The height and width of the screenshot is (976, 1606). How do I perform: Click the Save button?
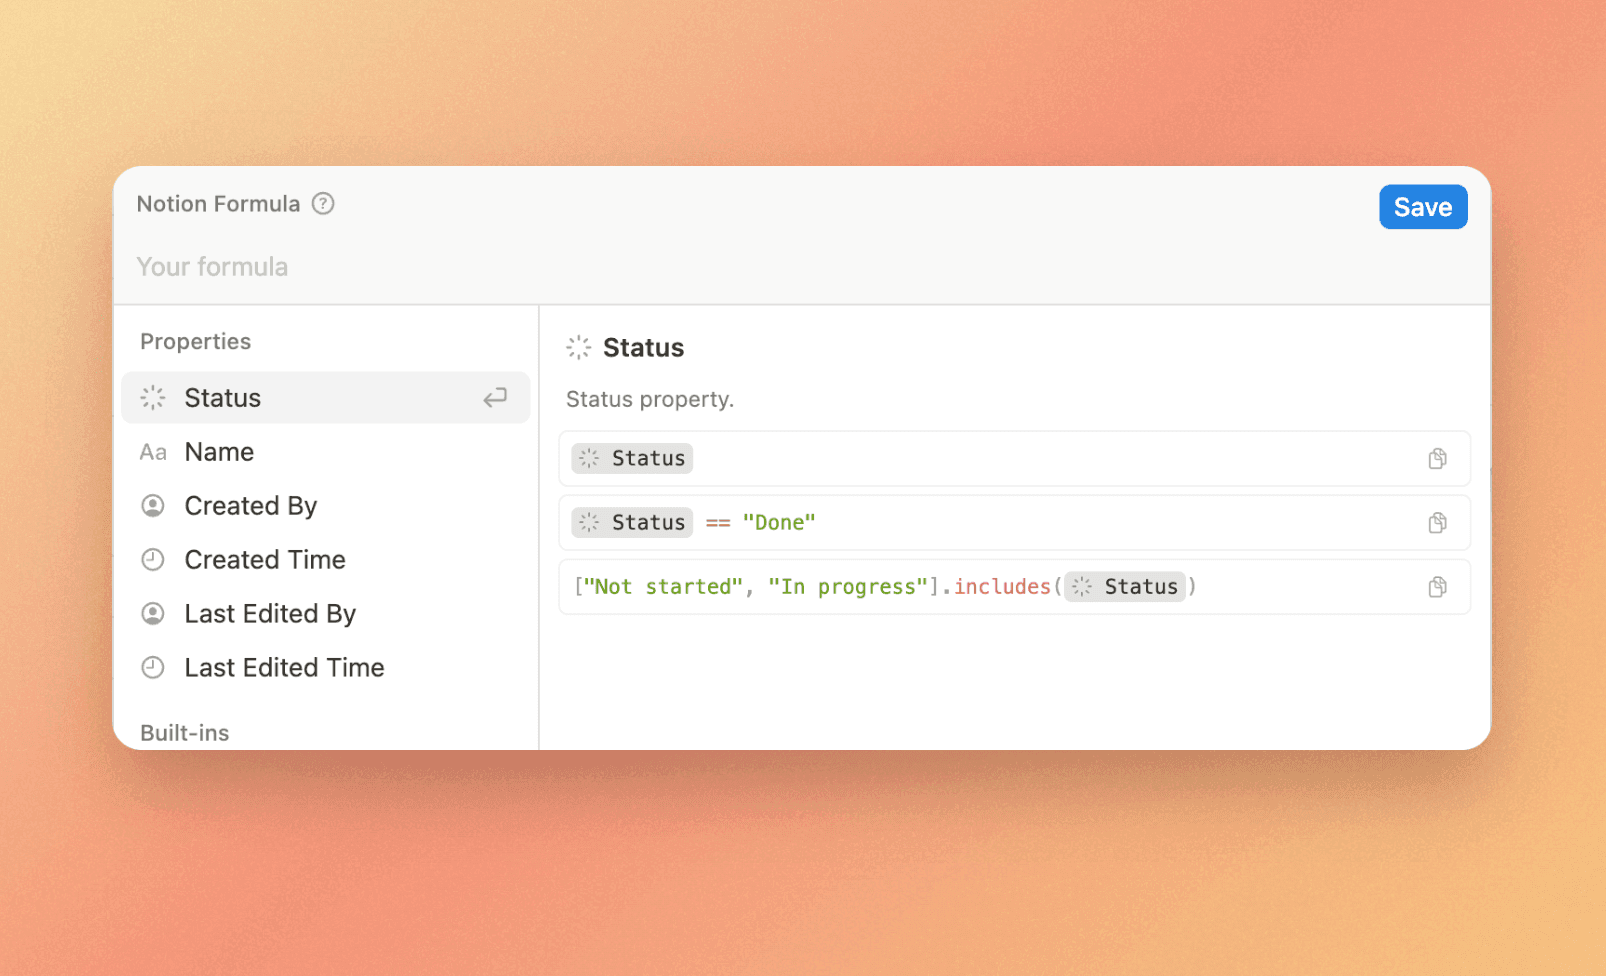coord(1422,207)
